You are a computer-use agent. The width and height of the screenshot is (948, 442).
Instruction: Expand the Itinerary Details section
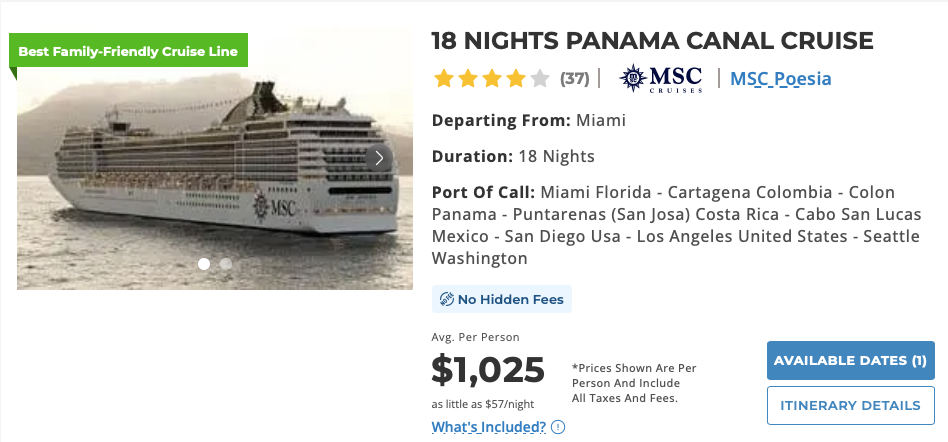[850, 406]
